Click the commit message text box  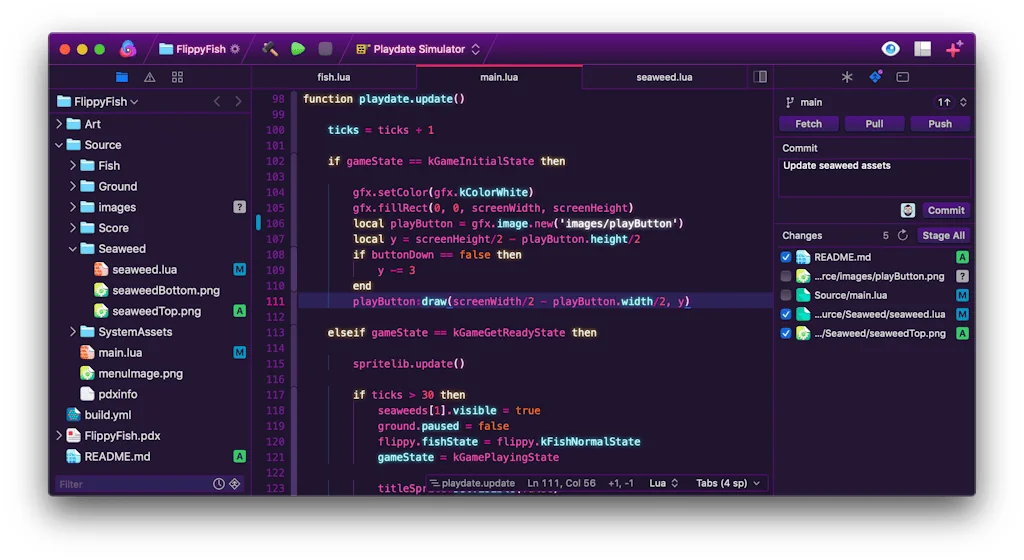point(874,177)
